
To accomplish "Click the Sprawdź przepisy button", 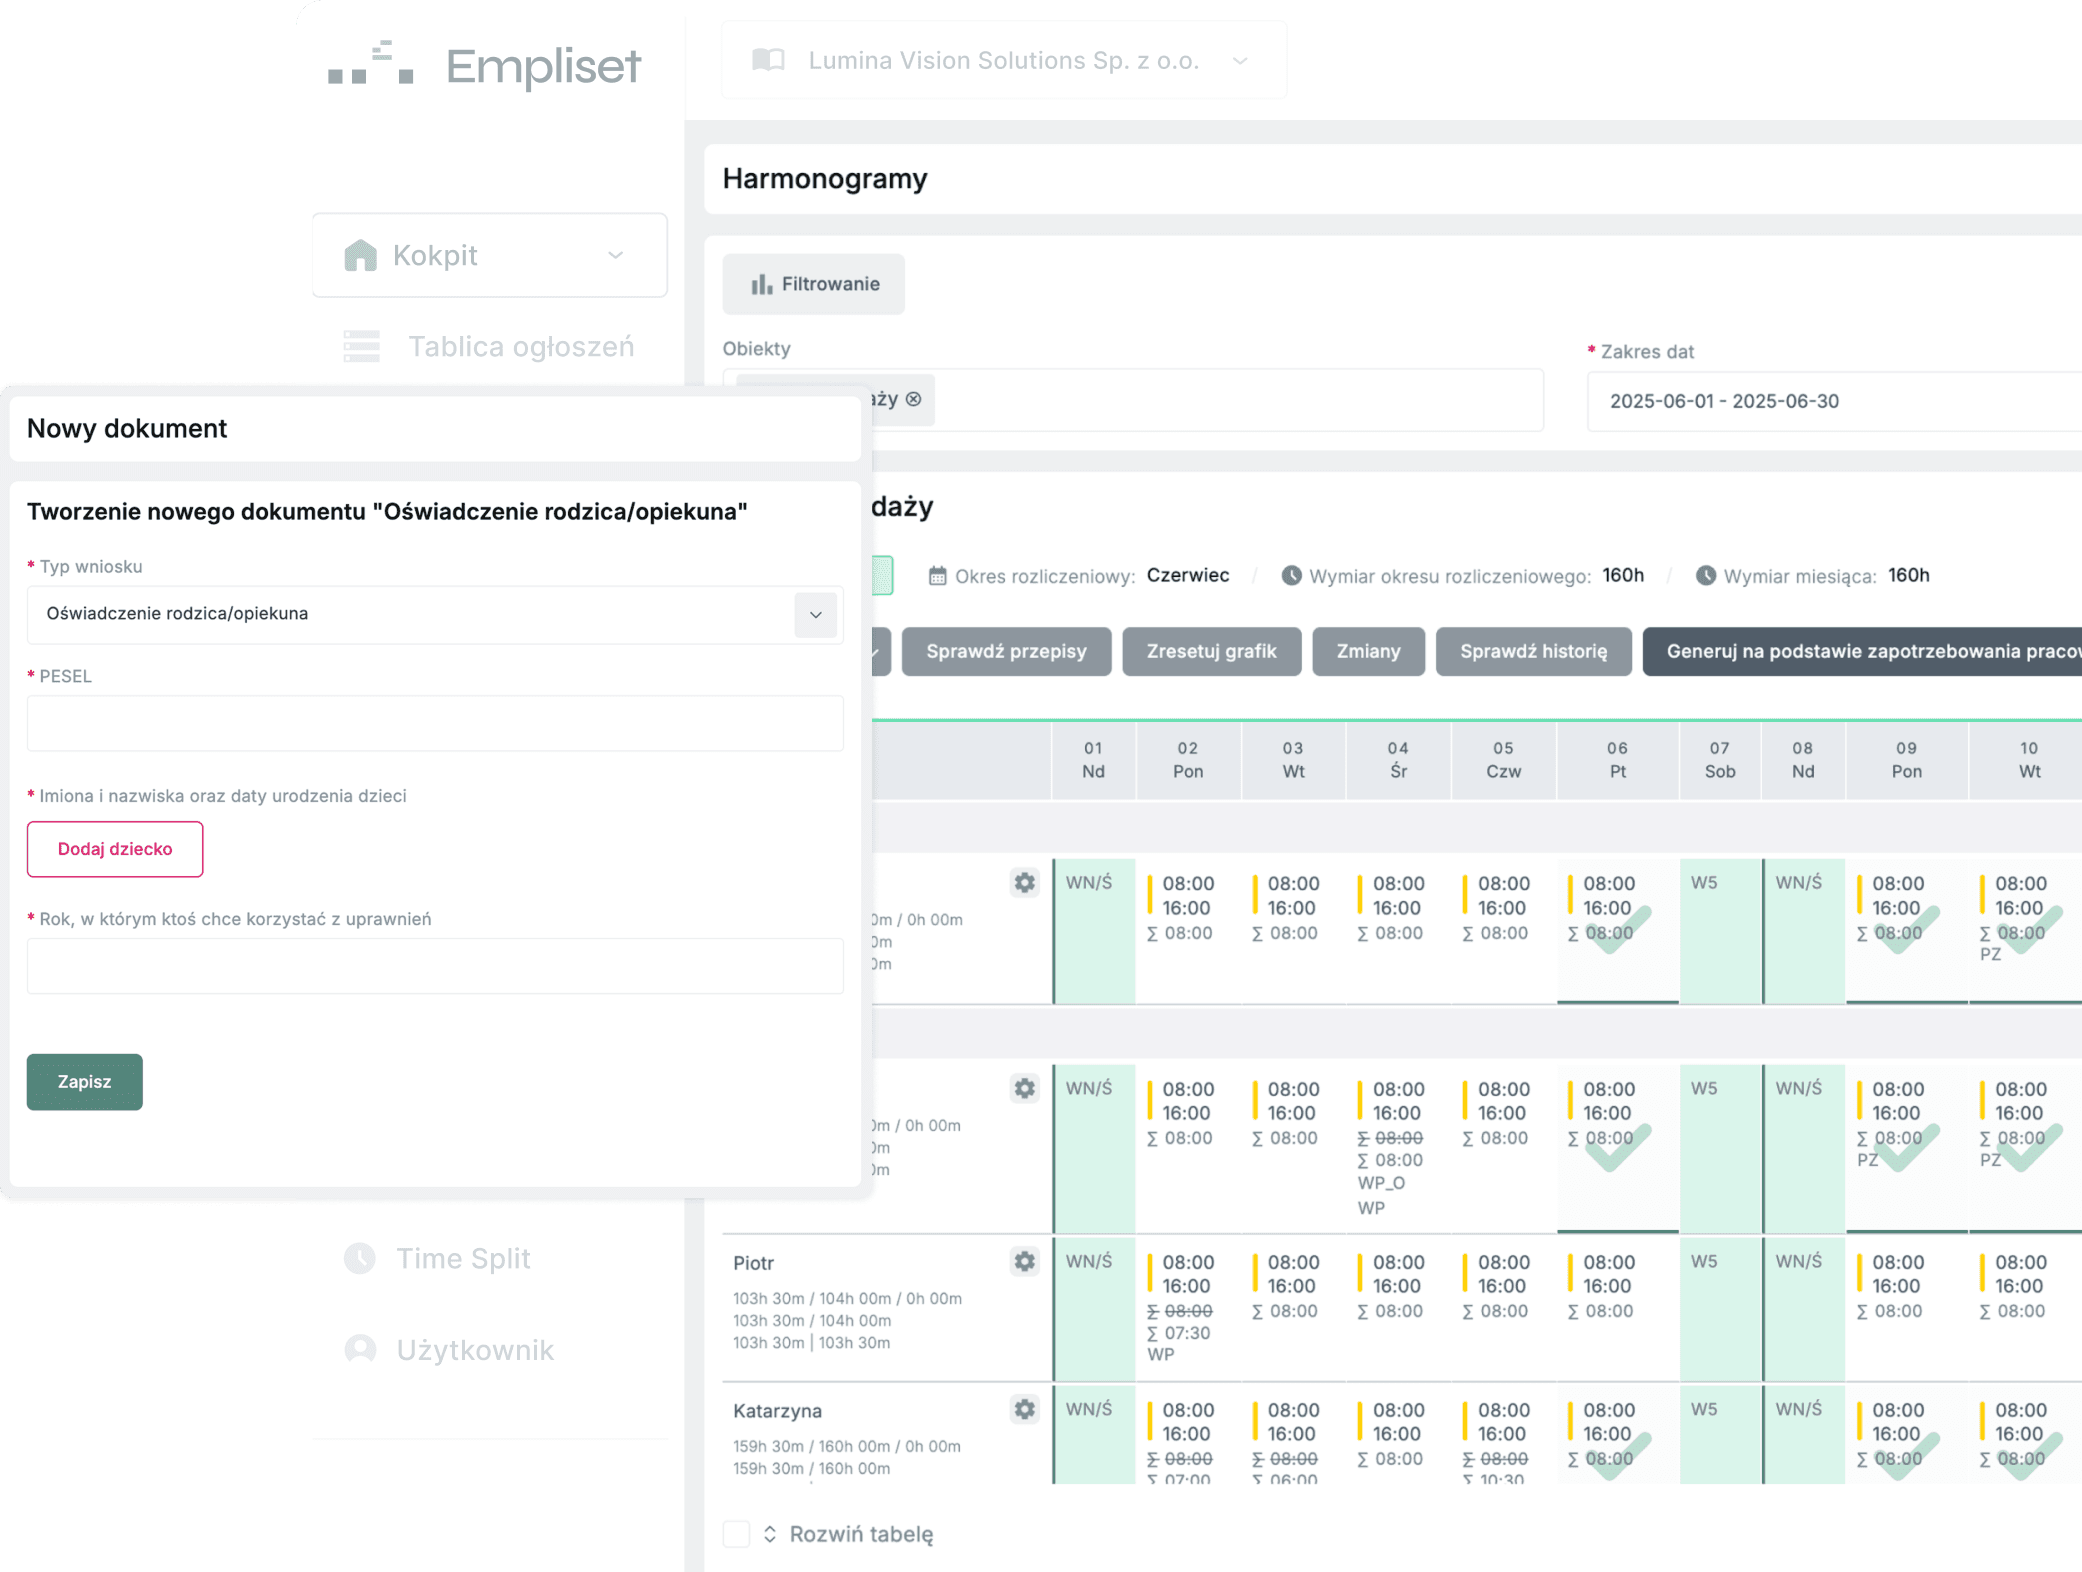I will pos(1006,652).
